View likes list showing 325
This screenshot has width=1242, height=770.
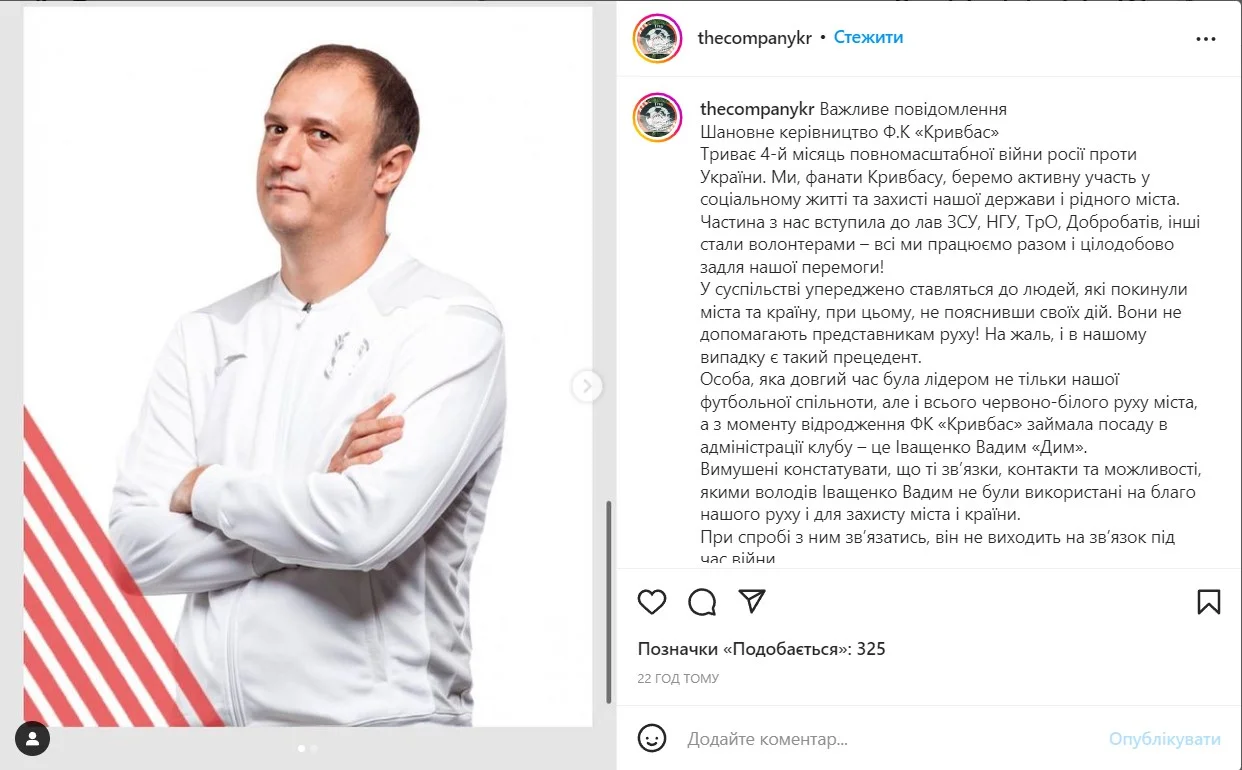pos(762,649)
